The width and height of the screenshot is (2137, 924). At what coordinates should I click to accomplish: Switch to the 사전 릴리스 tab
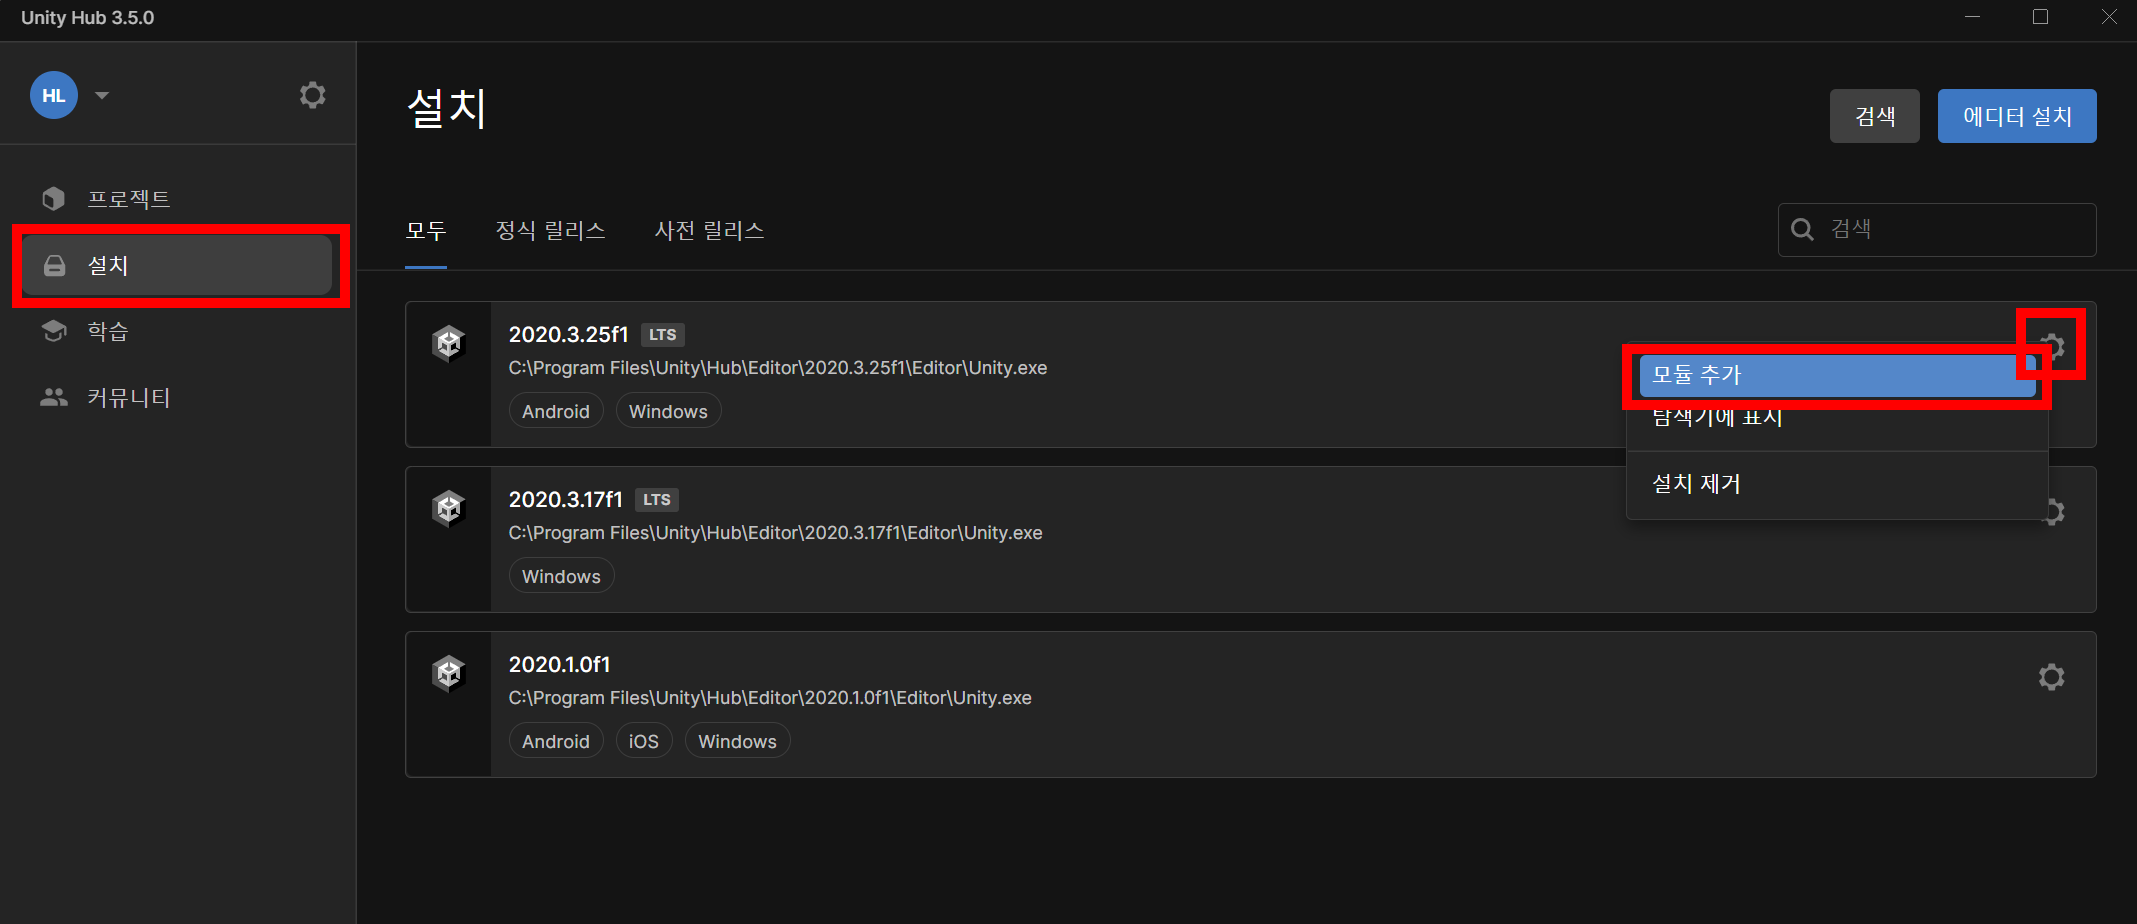[710, 231]
